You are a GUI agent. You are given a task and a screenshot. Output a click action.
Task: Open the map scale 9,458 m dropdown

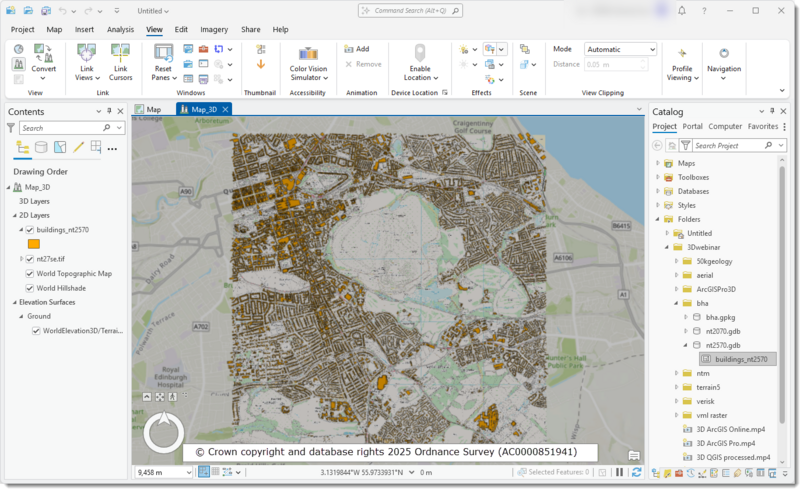(x=188, y=473)
